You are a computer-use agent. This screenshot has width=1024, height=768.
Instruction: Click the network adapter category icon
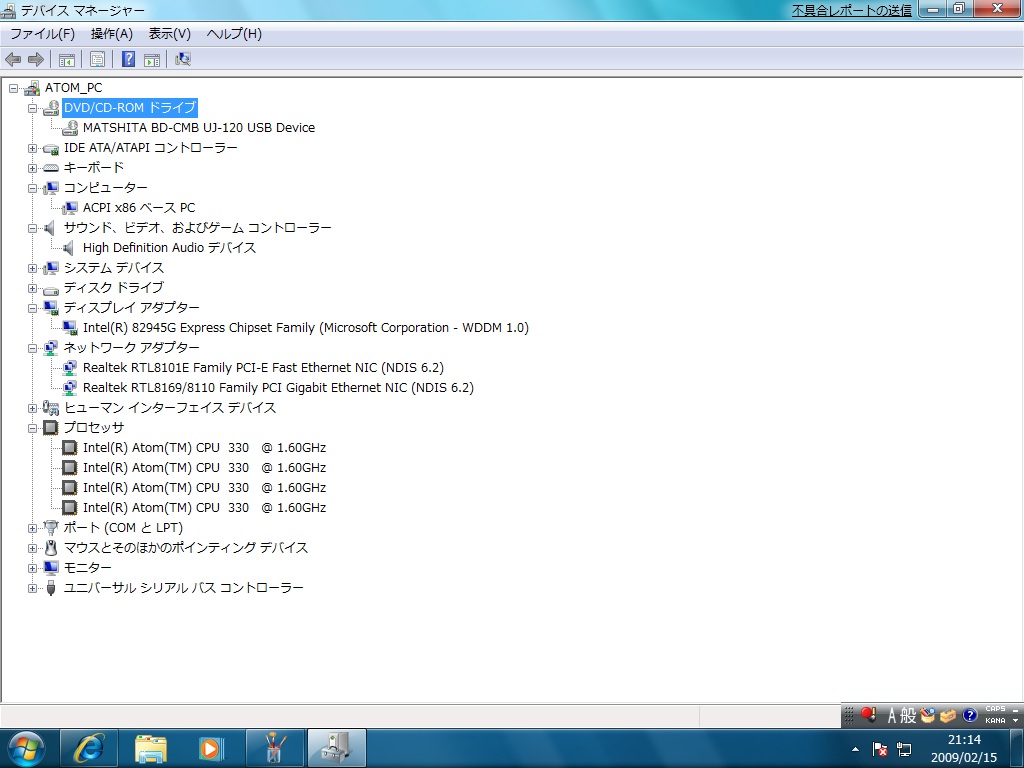tap(51, 348)
